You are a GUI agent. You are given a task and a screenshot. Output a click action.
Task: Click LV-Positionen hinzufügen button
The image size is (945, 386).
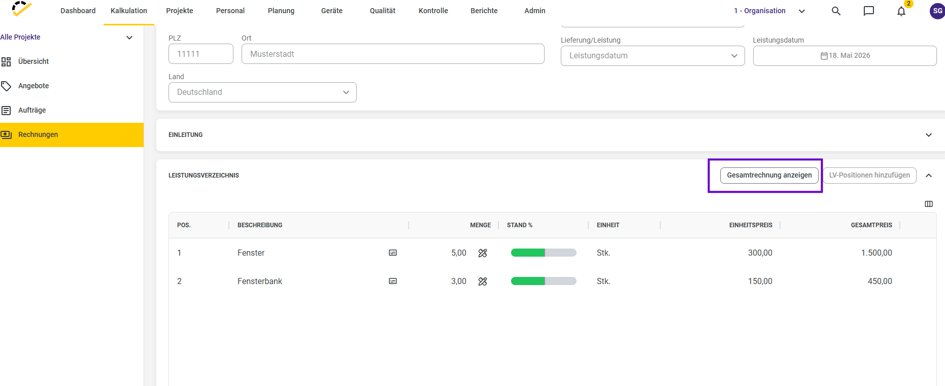[x=870, y=176]
